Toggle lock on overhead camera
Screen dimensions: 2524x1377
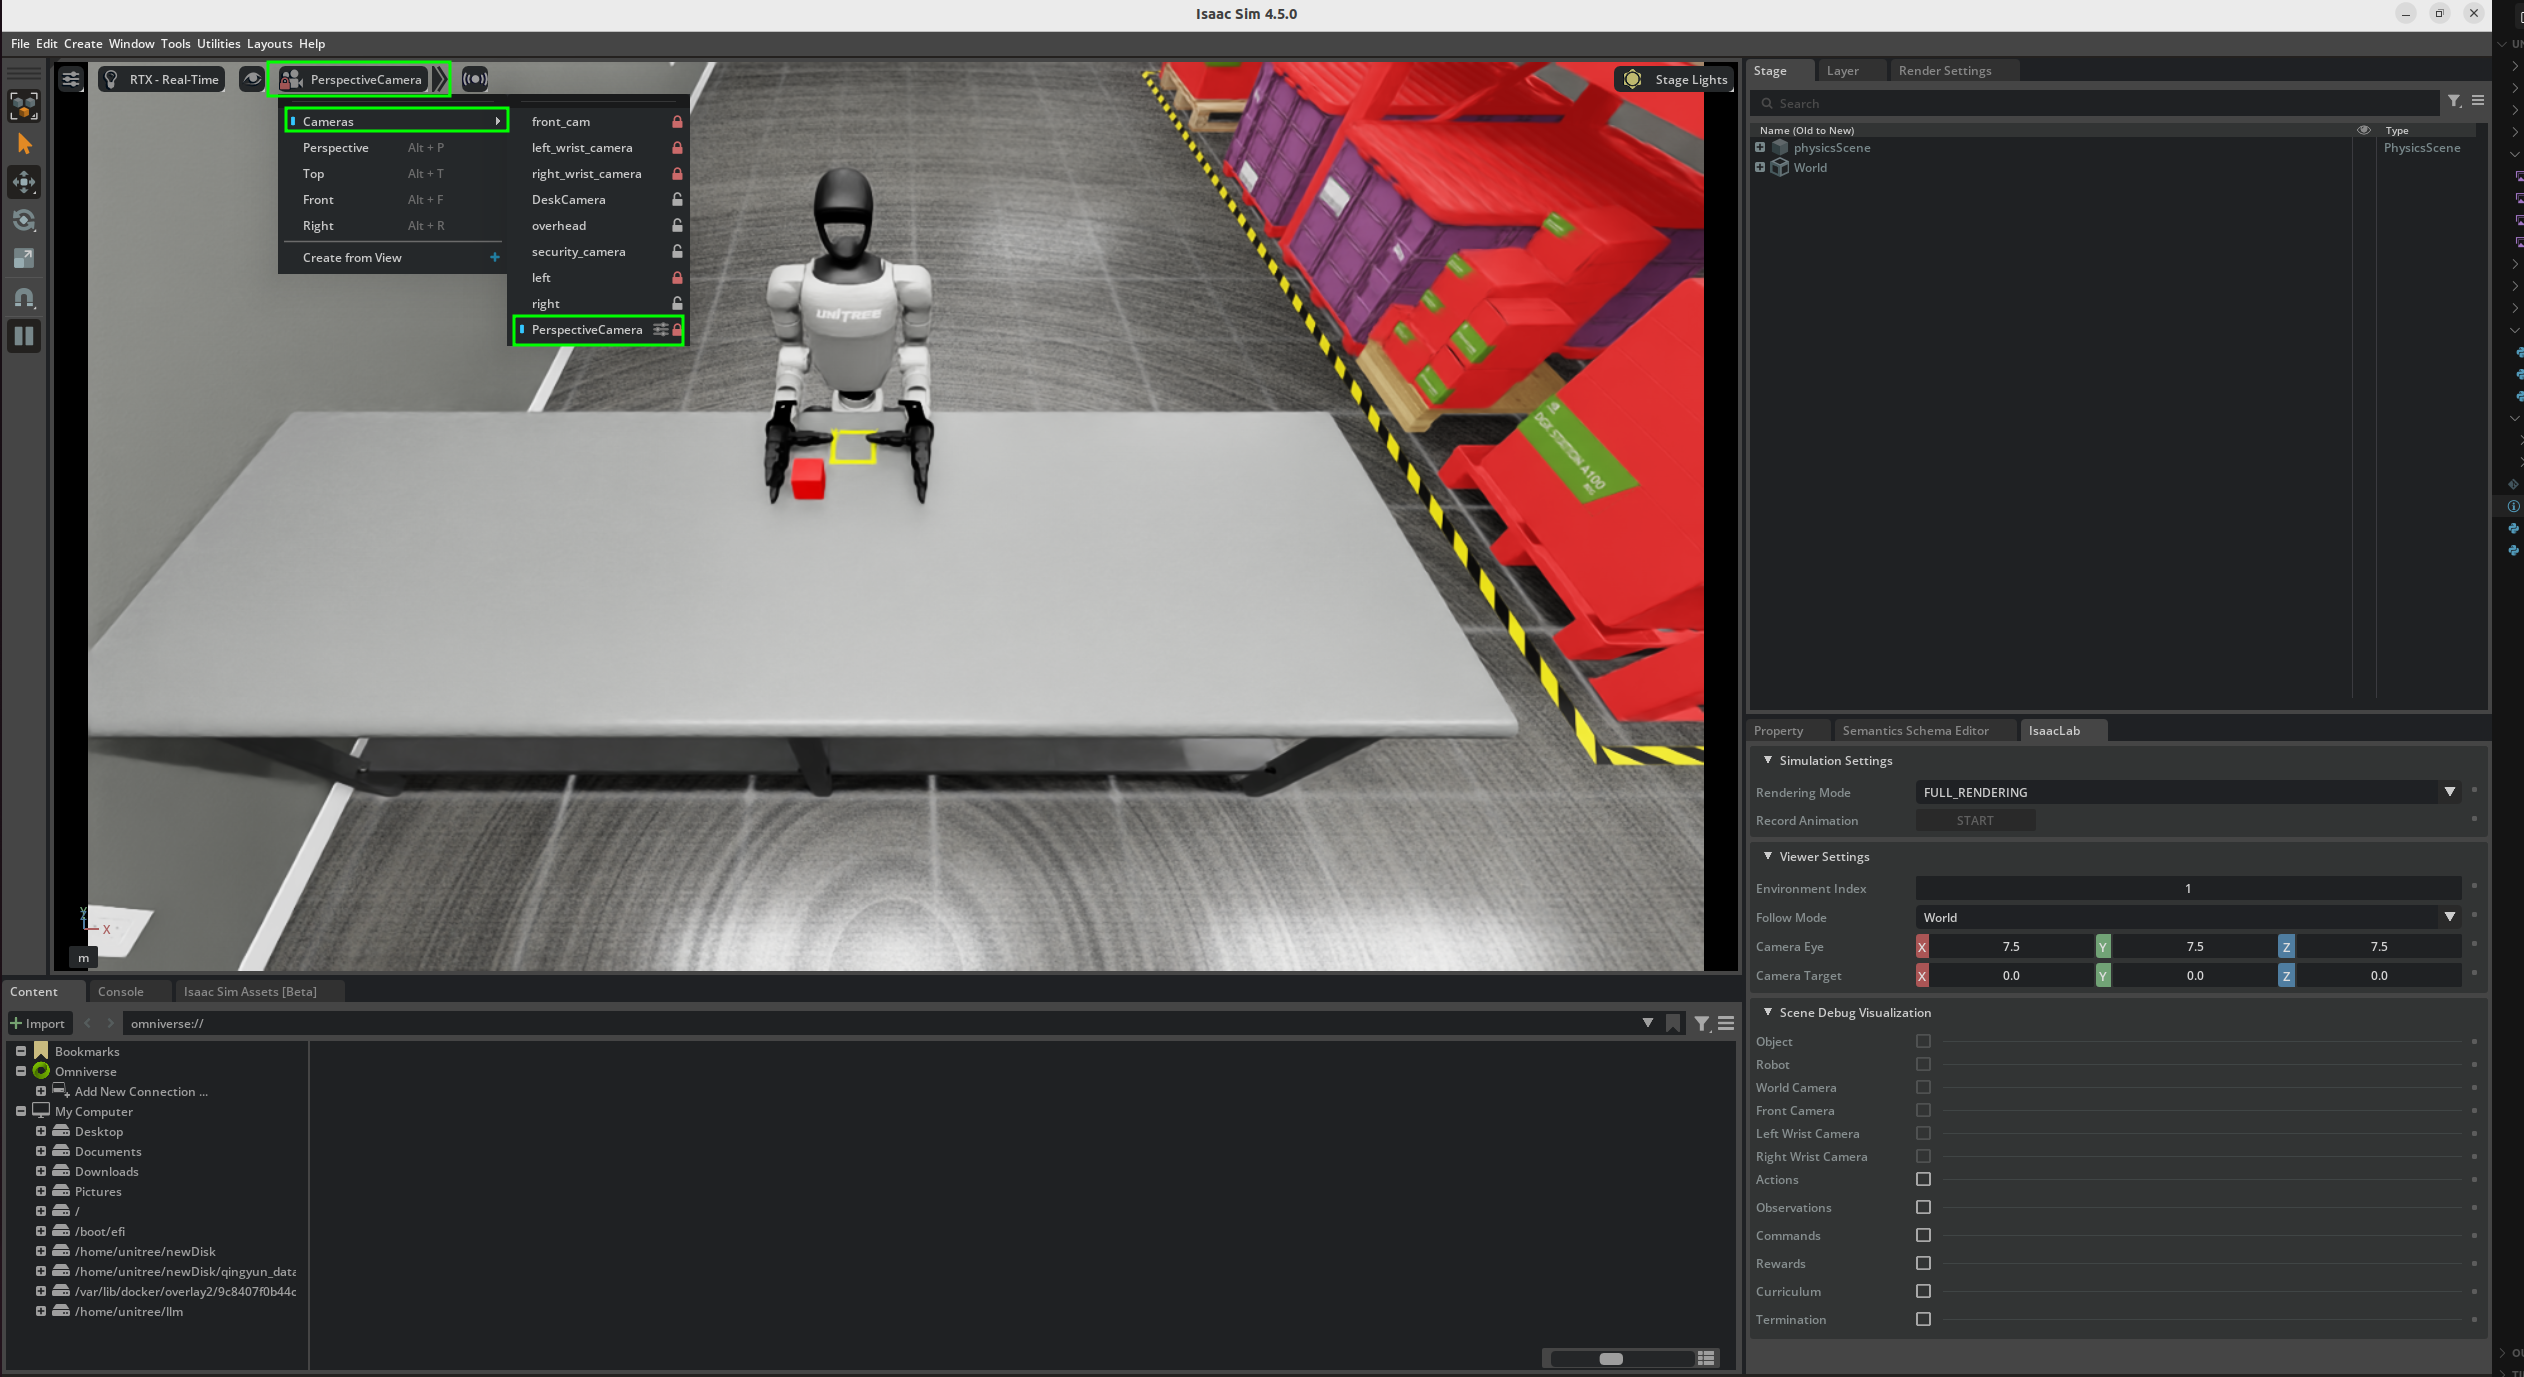(677, 226)
